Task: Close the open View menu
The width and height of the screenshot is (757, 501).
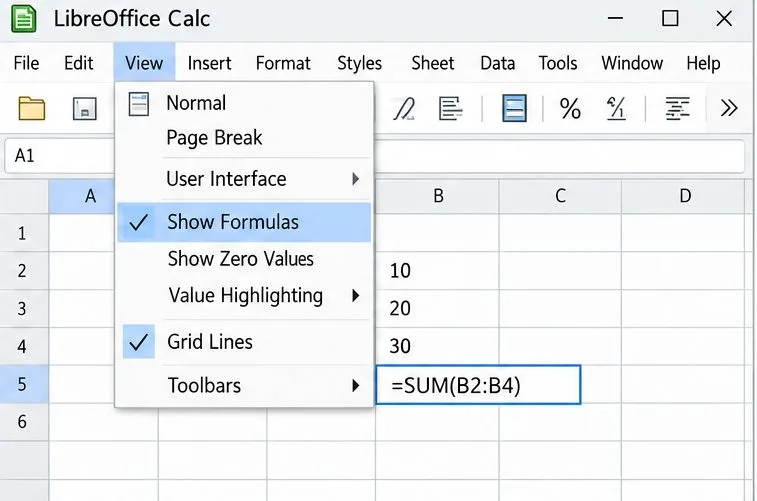Action: pyautogui.click(x=144, y=63)
